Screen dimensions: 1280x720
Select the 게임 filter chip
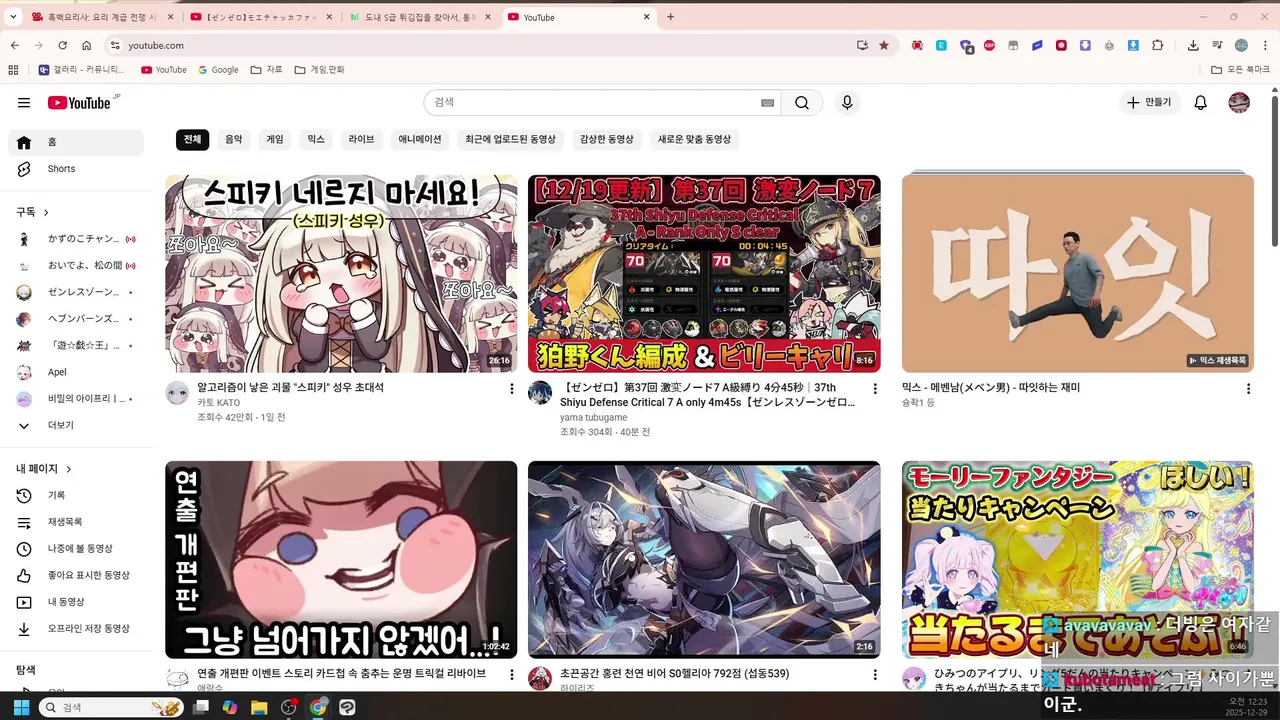tap(275, 140)
